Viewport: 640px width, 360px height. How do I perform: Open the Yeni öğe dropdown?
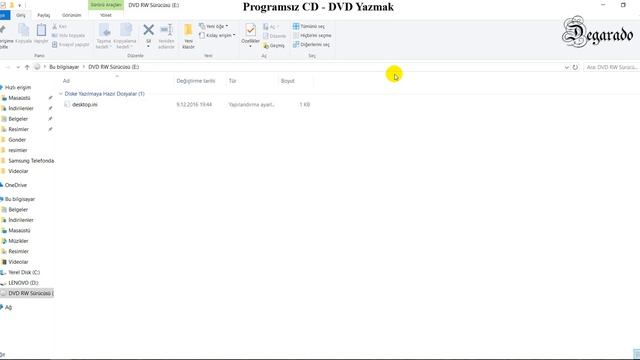click(x=213, y=26)
